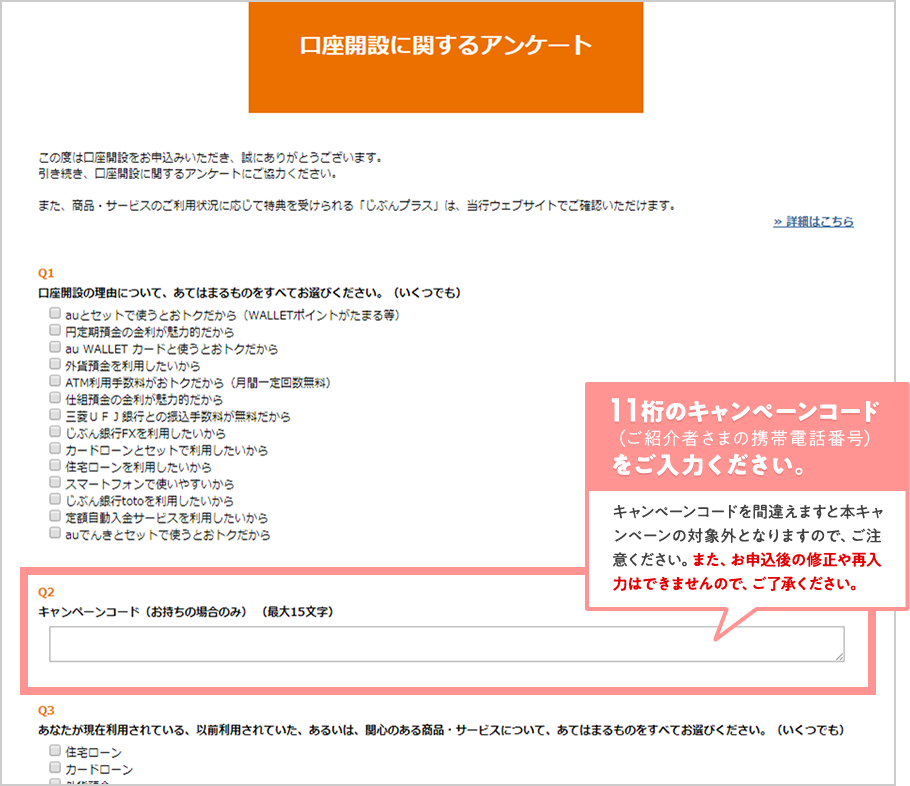Select '三菱UFJ銀行との振込手数料が無料だから' checkbox
Image resolution: width=910 pixels, height=786 pixels.
(55, 415)
